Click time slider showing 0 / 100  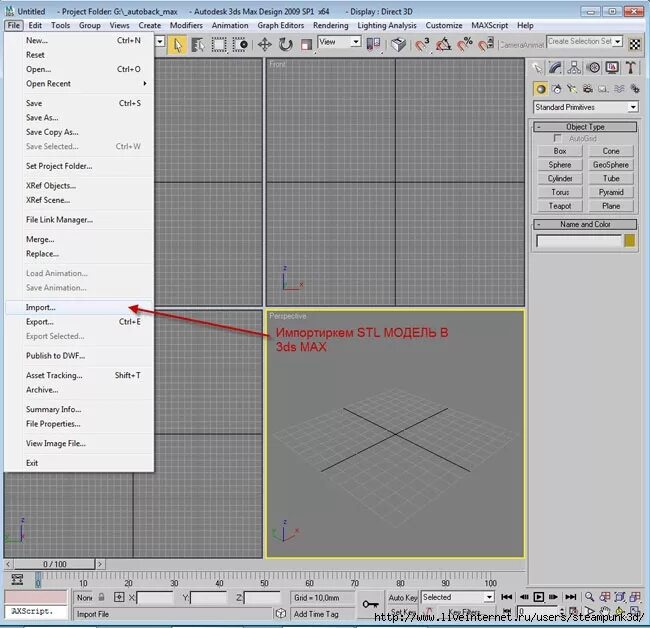tap(55, 564)
